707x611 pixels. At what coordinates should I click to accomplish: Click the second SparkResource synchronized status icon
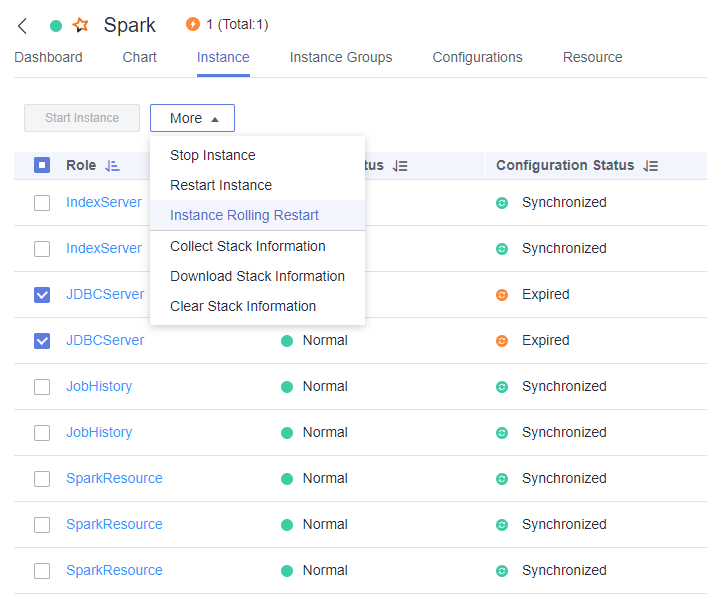point(502,525)
